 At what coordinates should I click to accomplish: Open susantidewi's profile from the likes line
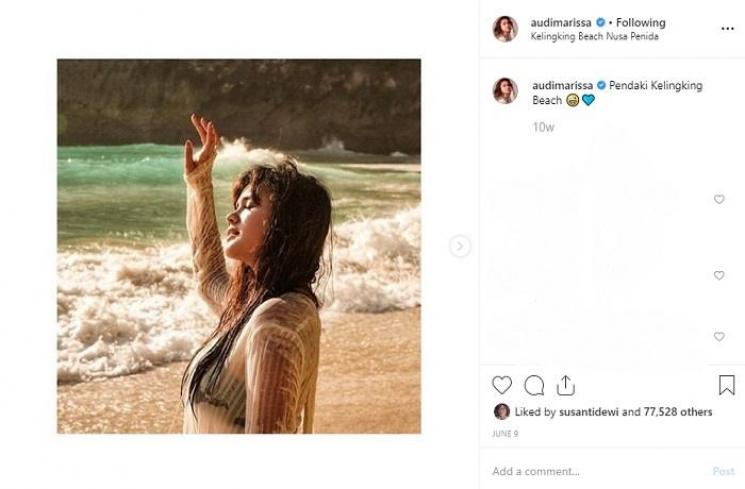point(587,412)
